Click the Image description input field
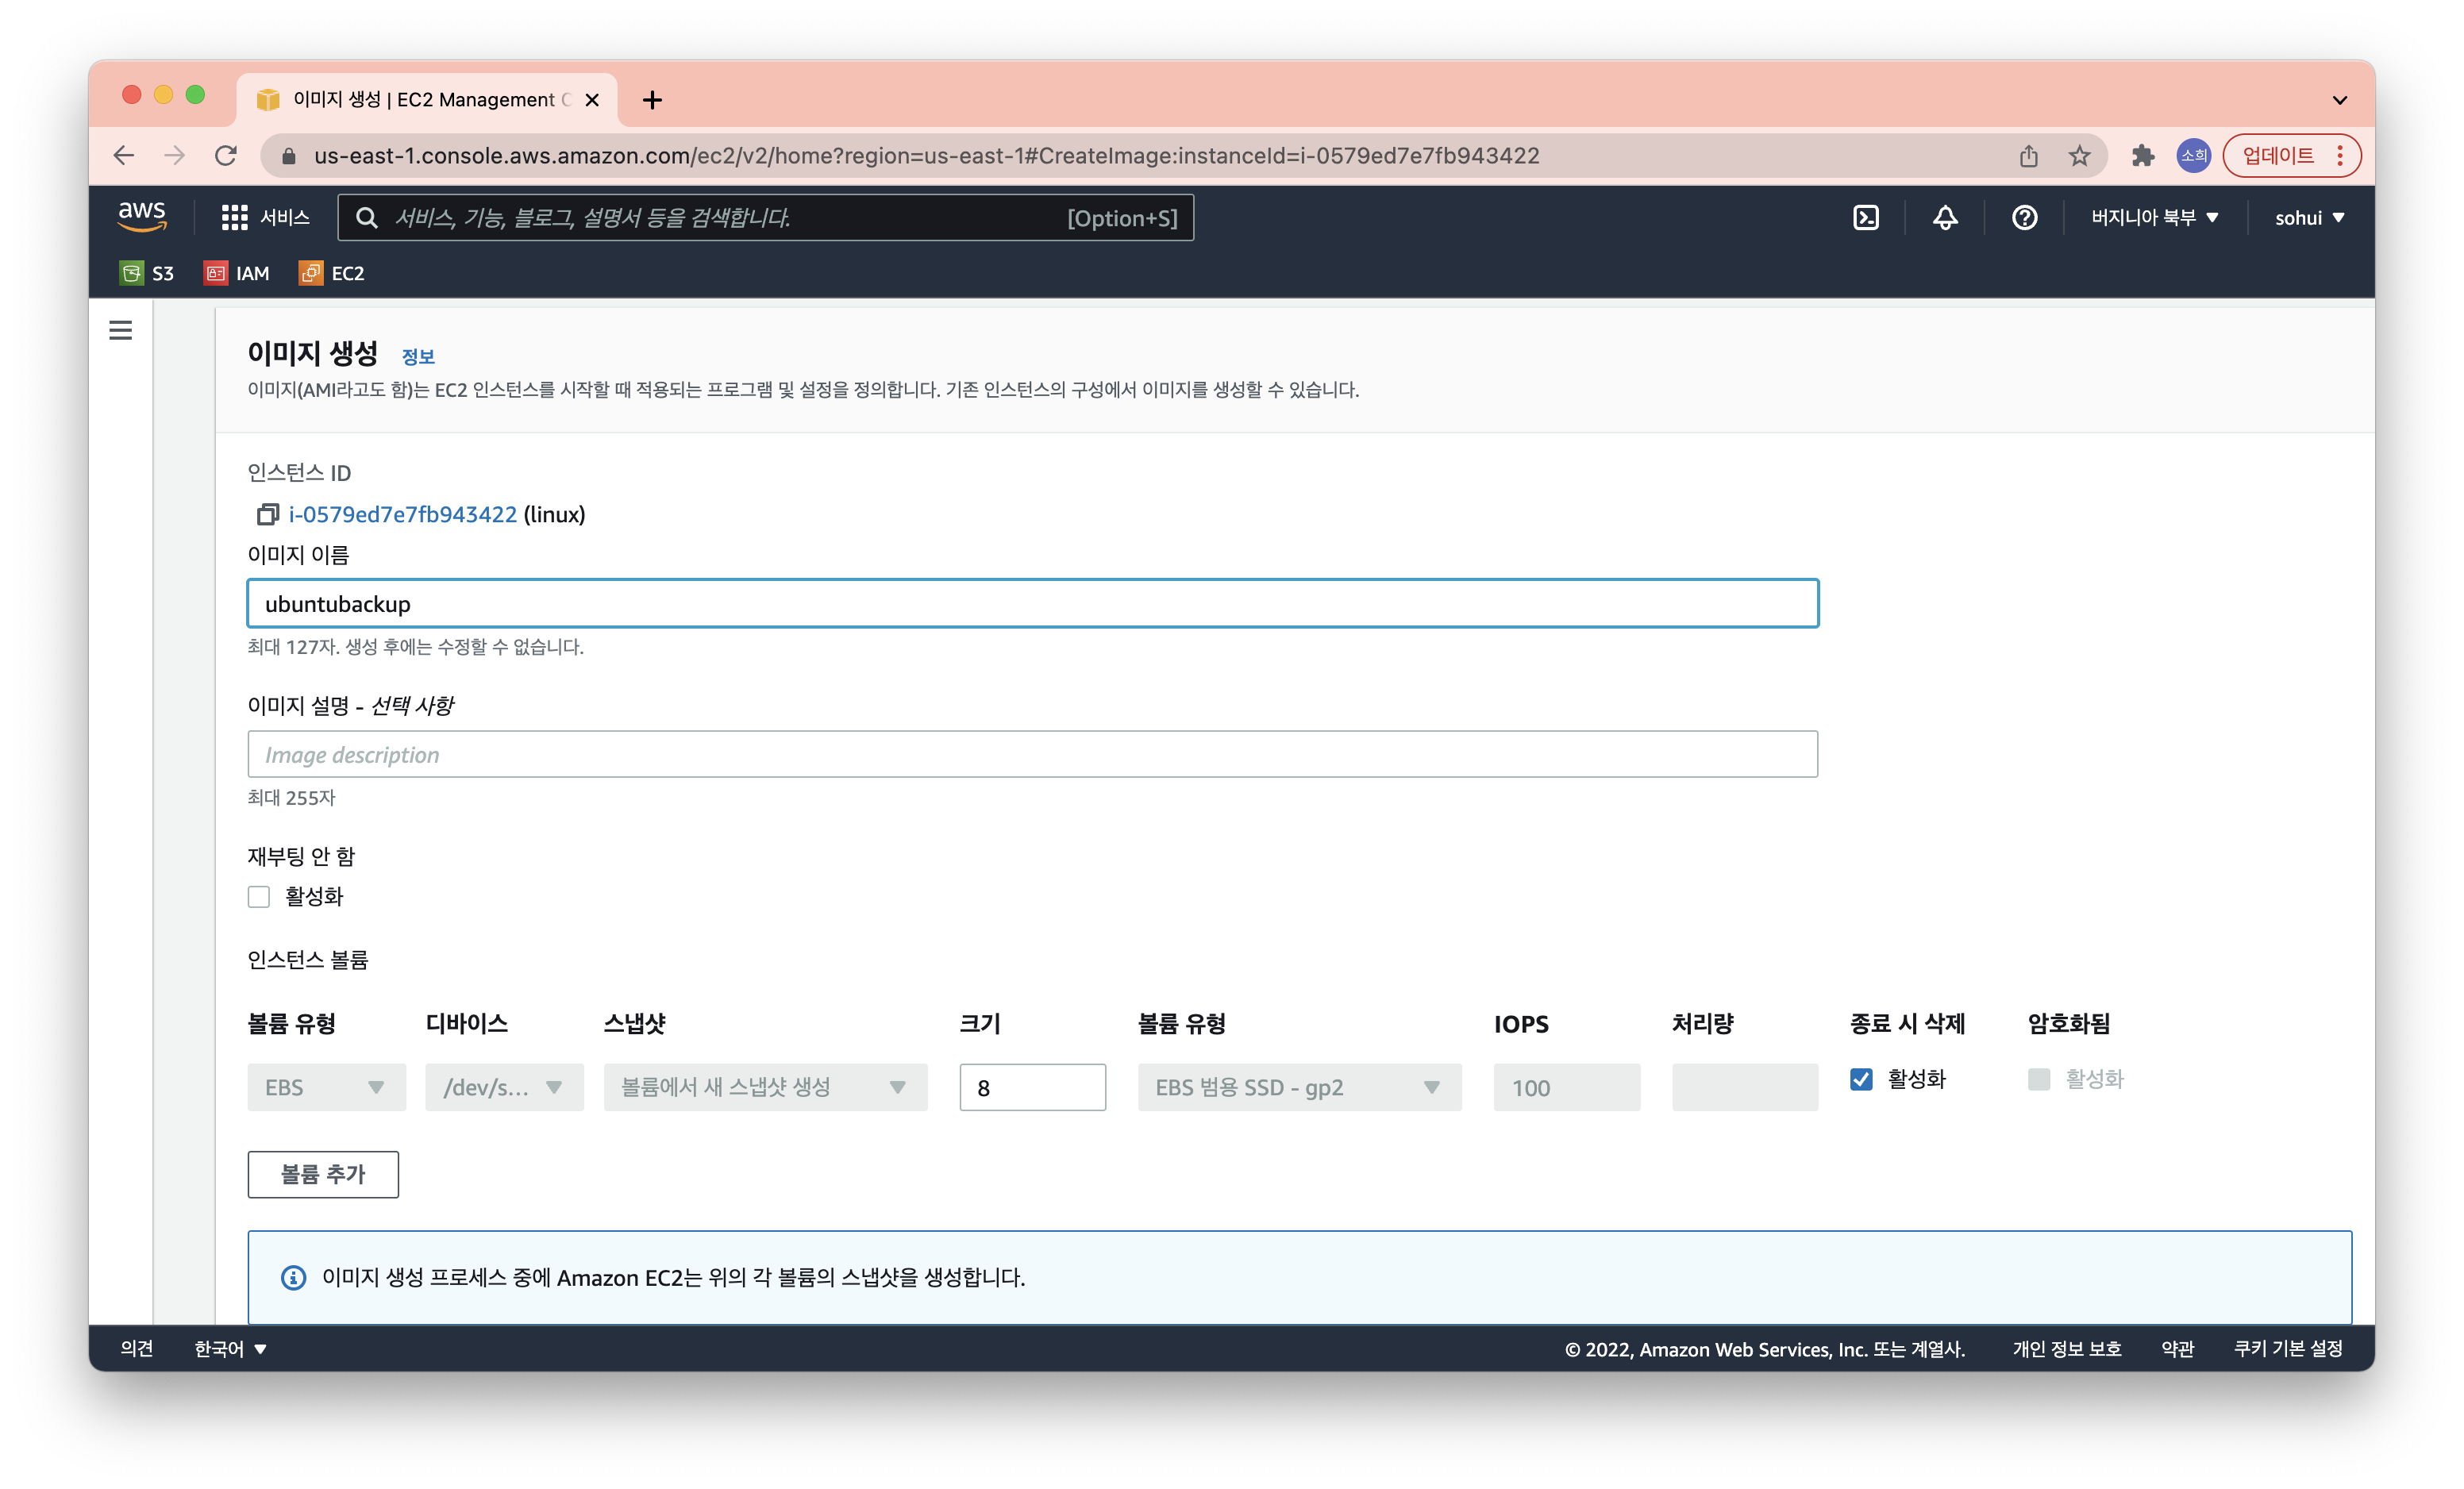The image size is (2464, 1489). (x=1032, y=754)
